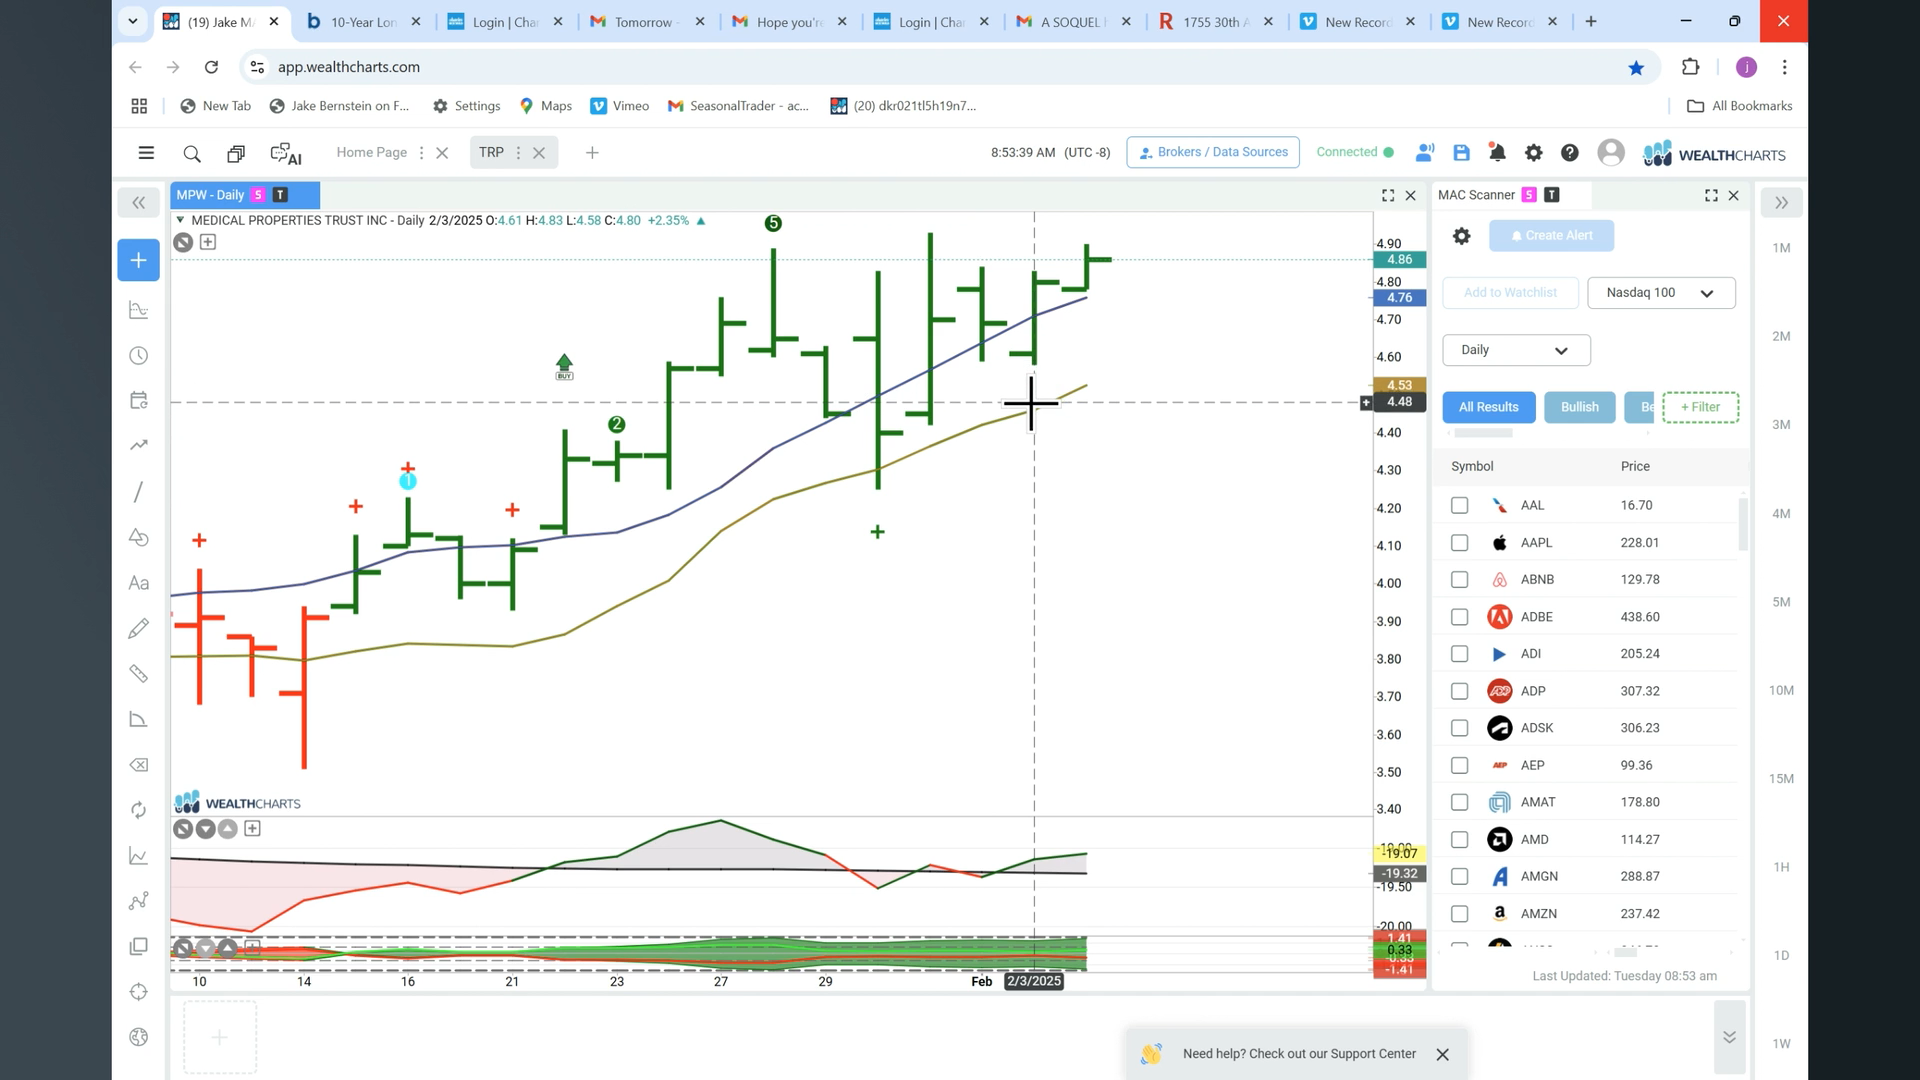Open the hamburger main menu
The width and height of the screenshot is (1920, 1080).
point(146,153)
